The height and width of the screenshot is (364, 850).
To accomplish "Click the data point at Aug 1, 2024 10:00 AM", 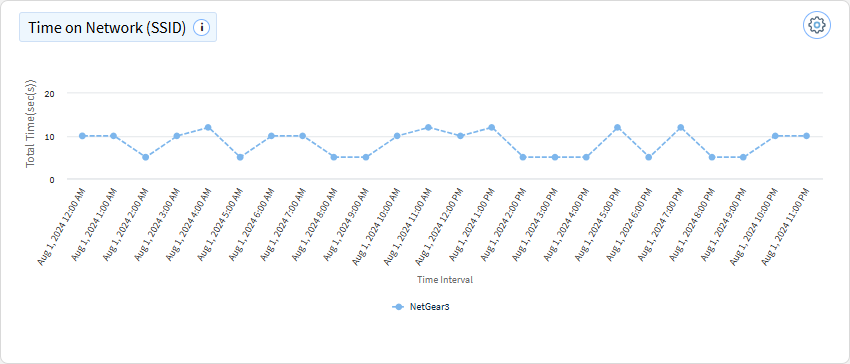I will tap(397, 136).
